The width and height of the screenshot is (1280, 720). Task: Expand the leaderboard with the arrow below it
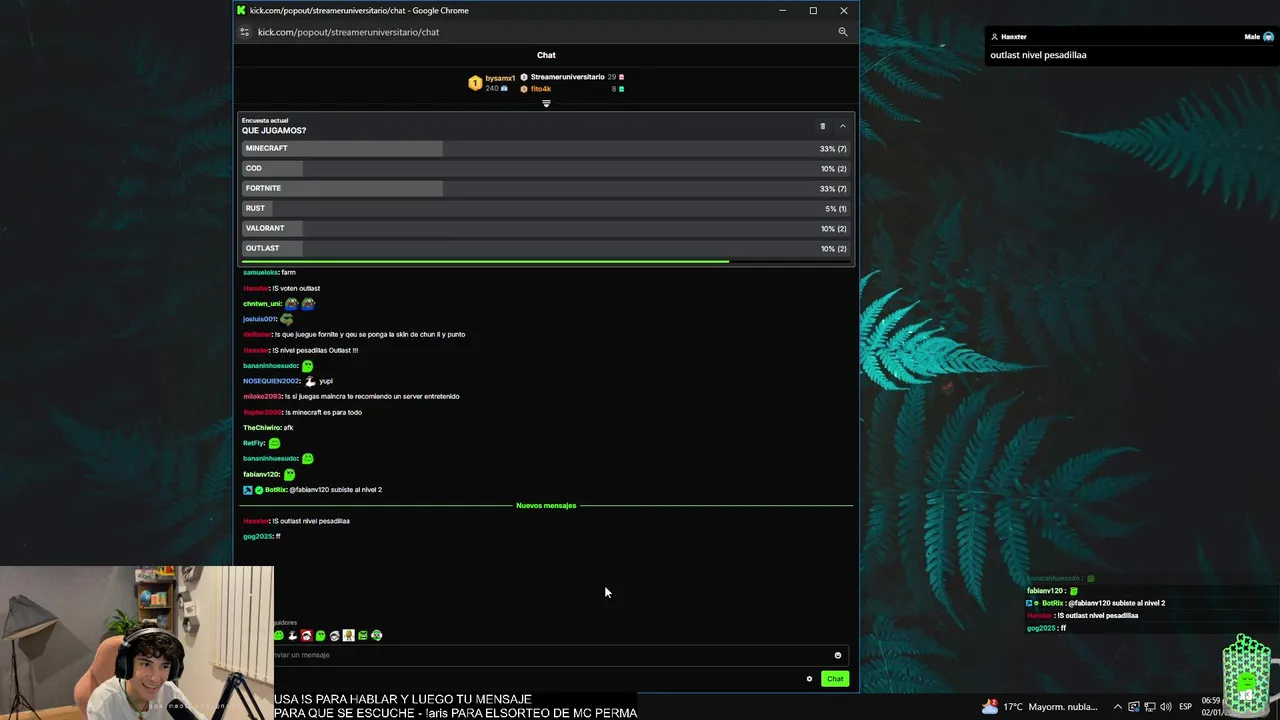[x=546, y=103]
